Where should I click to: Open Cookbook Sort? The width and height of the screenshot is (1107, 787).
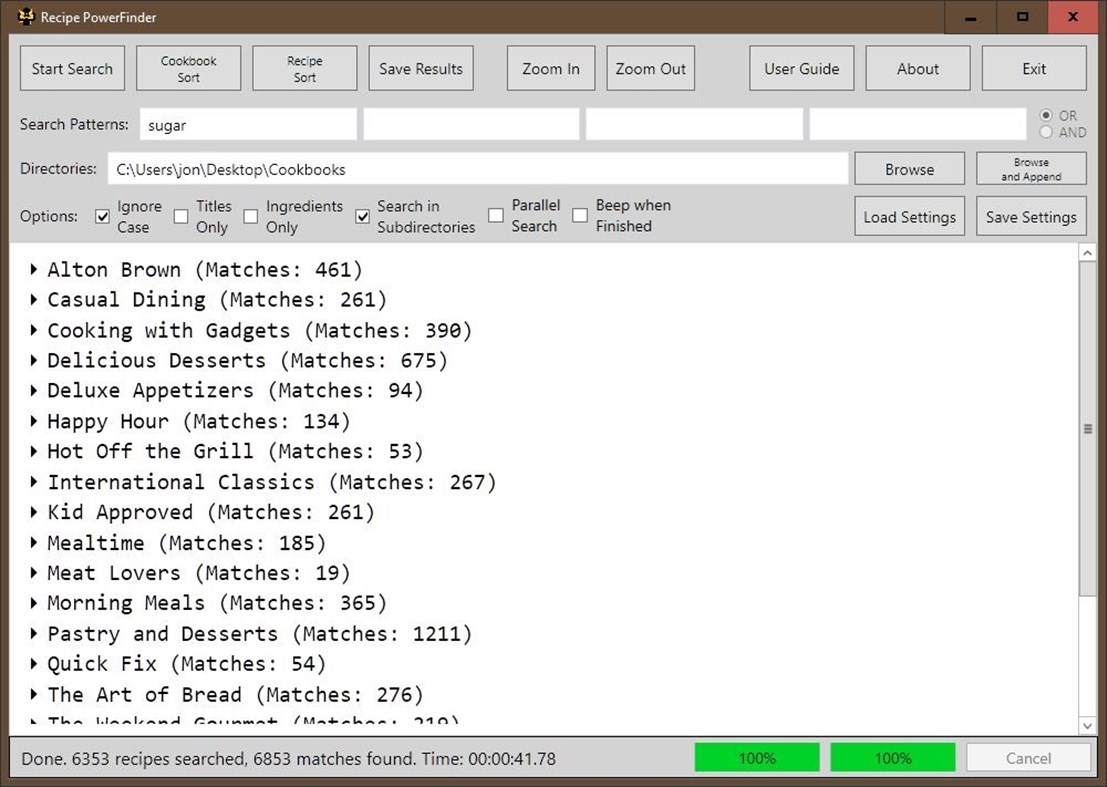tap(188, 68)
